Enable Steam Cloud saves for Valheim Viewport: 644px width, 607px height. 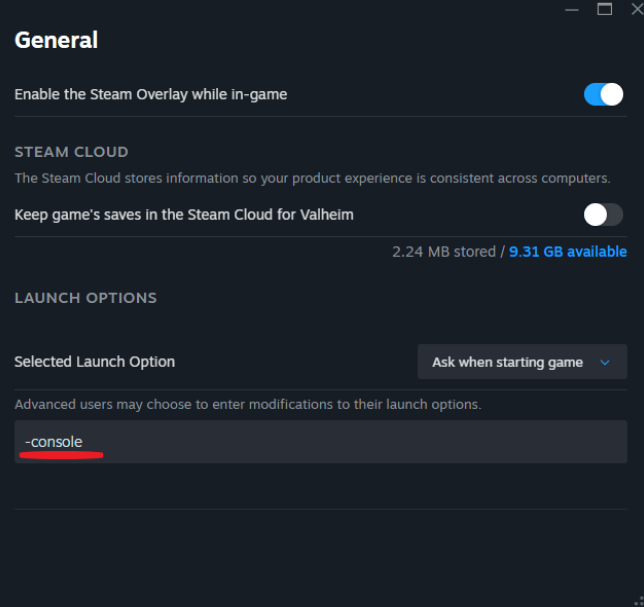click(603, 214)
